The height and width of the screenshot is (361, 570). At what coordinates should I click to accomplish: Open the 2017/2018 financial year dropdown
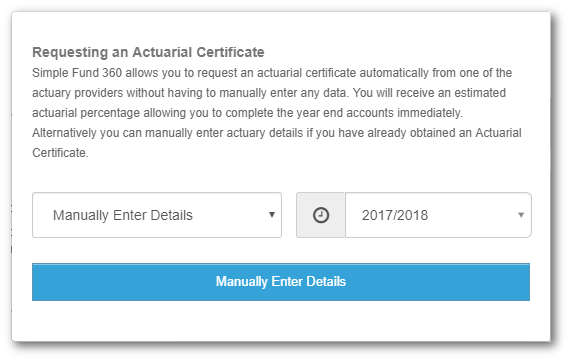point(438,215)
